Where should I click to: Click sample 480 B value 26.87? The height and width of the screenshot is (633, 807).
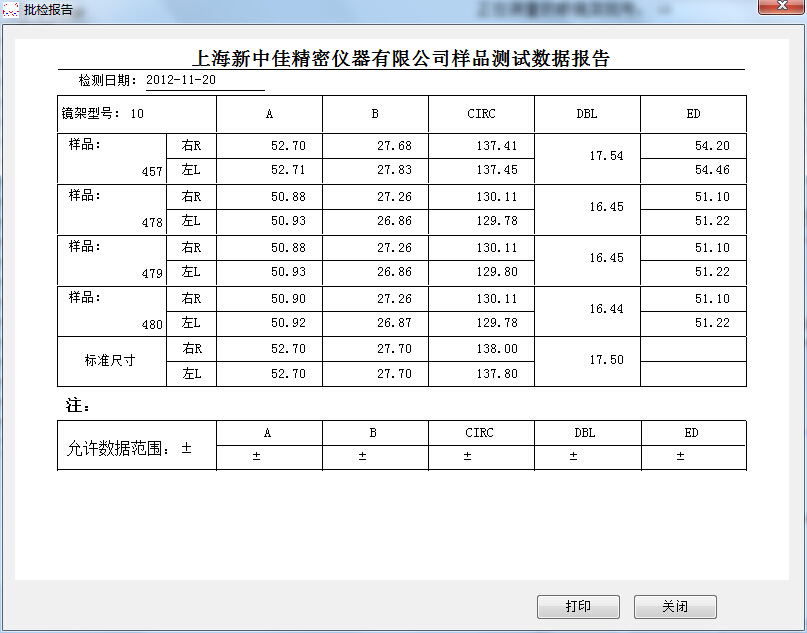pos(394,323)
